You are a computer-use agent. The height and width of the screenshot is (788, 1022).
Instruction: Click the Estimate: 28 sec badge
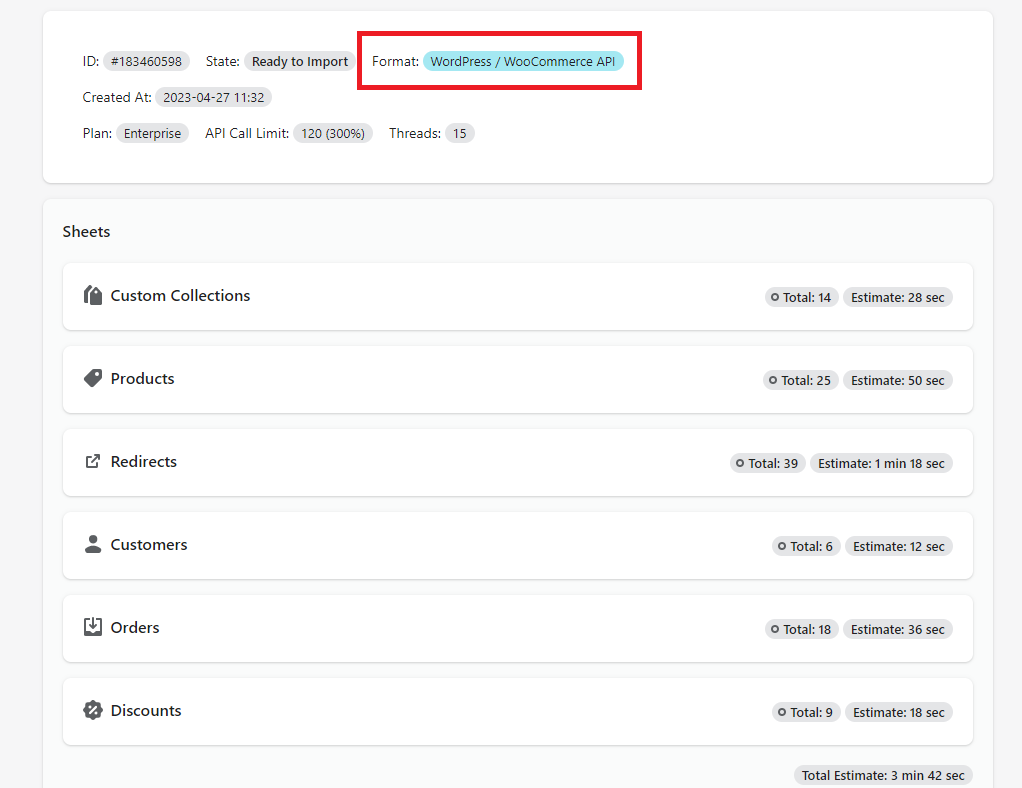pos(898,297)
